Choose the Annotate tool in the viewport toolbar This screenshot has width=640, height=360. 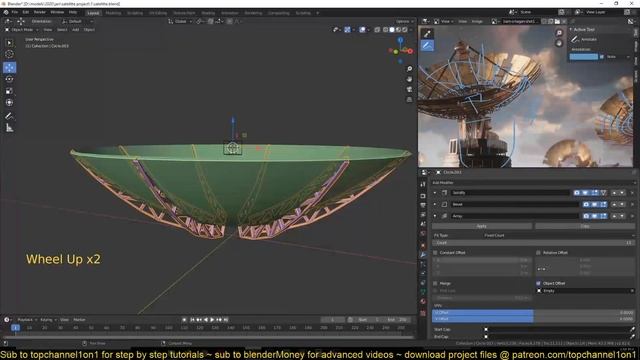pos(9,116)
